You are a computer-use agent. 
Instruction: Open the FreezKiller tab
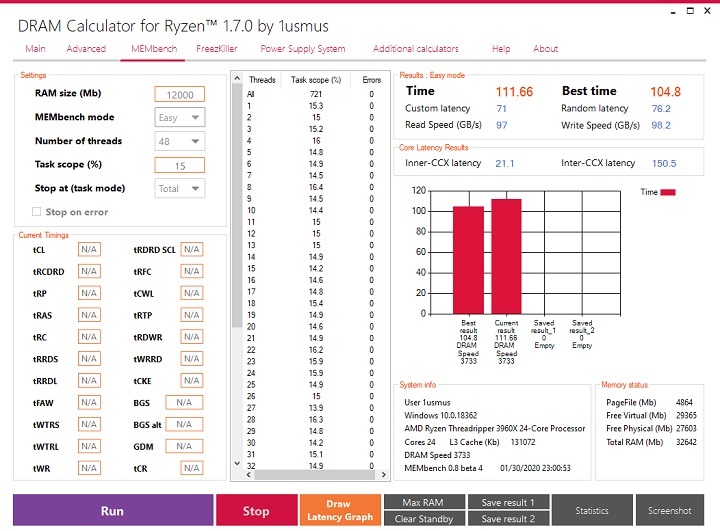pyautogui.click(x=217, y=49)
